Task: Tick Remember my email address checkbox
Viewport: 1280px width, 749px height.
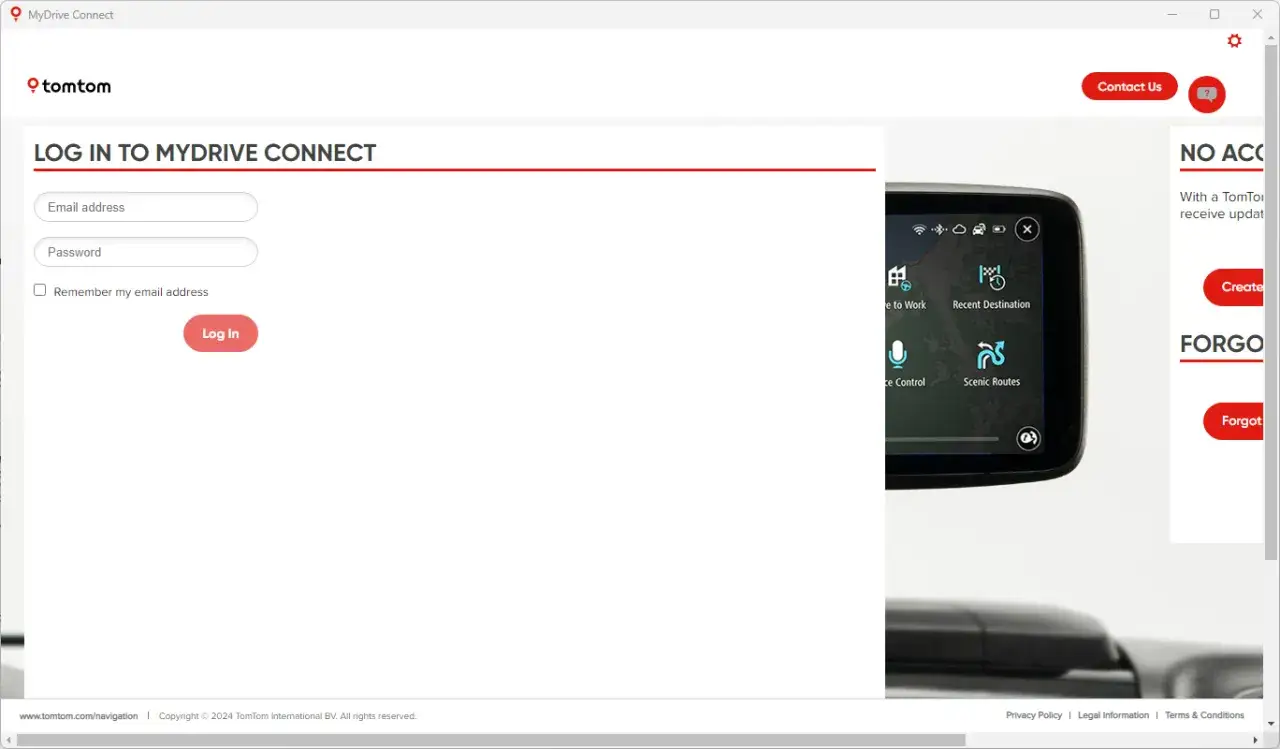Action: coord(40,290)
